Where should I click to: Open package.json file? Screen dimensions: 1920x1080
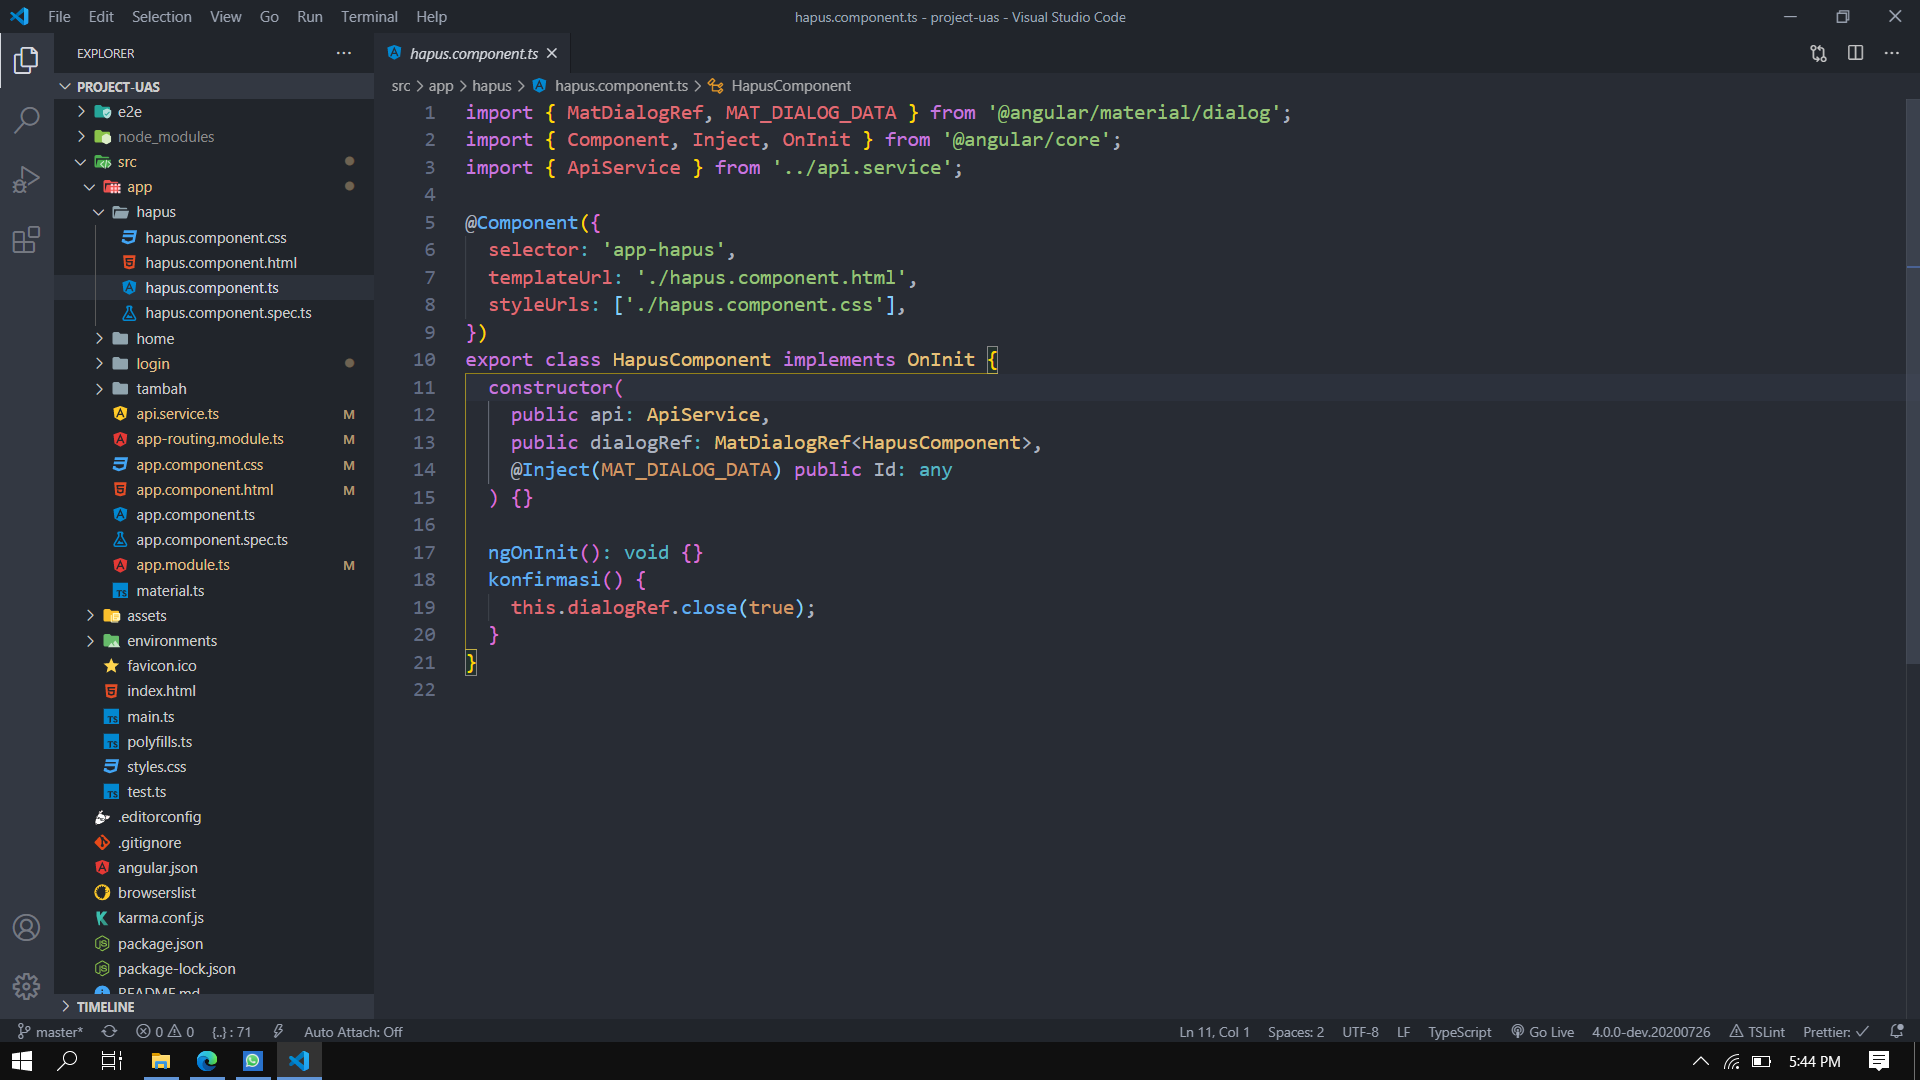point(215,944)
